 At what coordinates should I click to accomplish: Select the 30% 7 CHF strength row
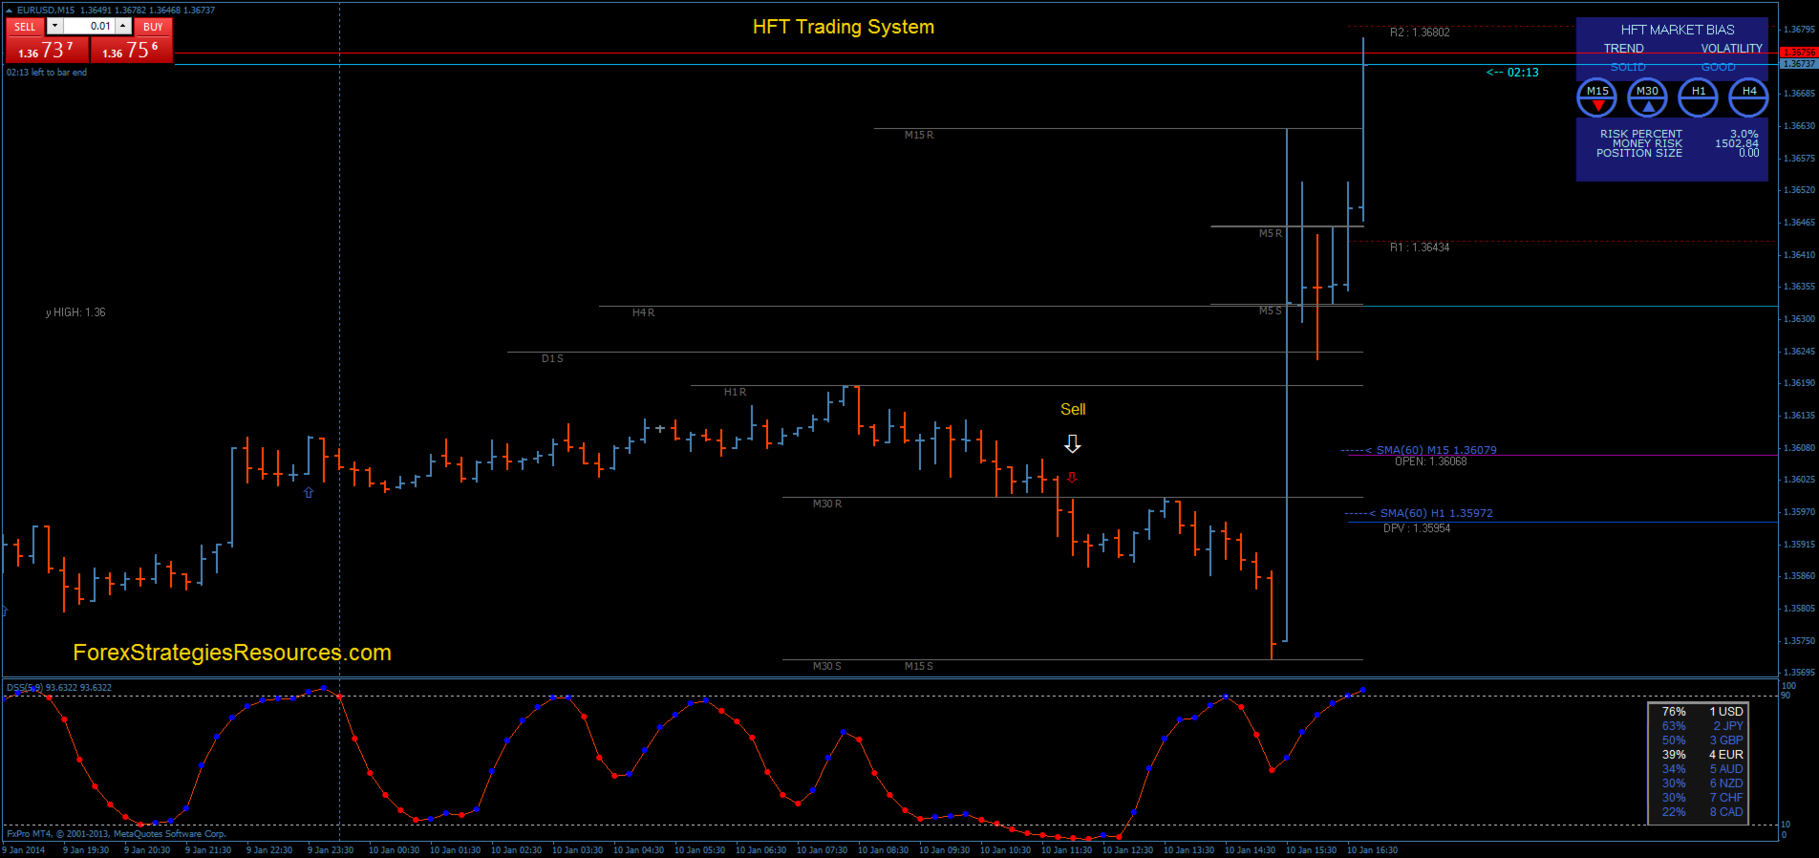pos(1702,797)
